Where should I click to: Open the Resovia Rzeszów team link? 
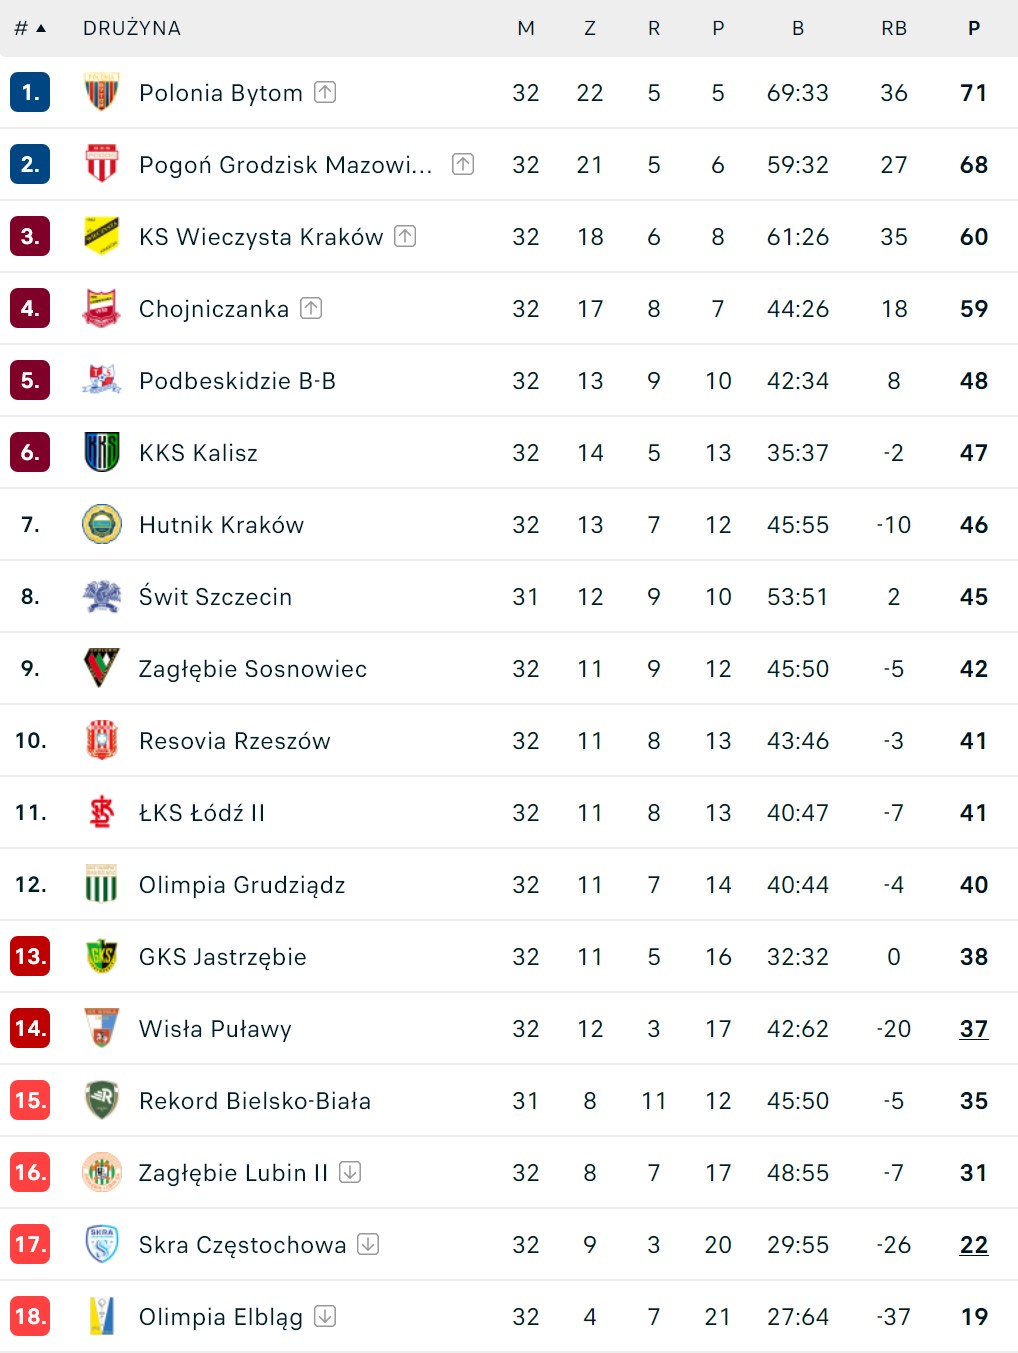click(x=234, y=741)
